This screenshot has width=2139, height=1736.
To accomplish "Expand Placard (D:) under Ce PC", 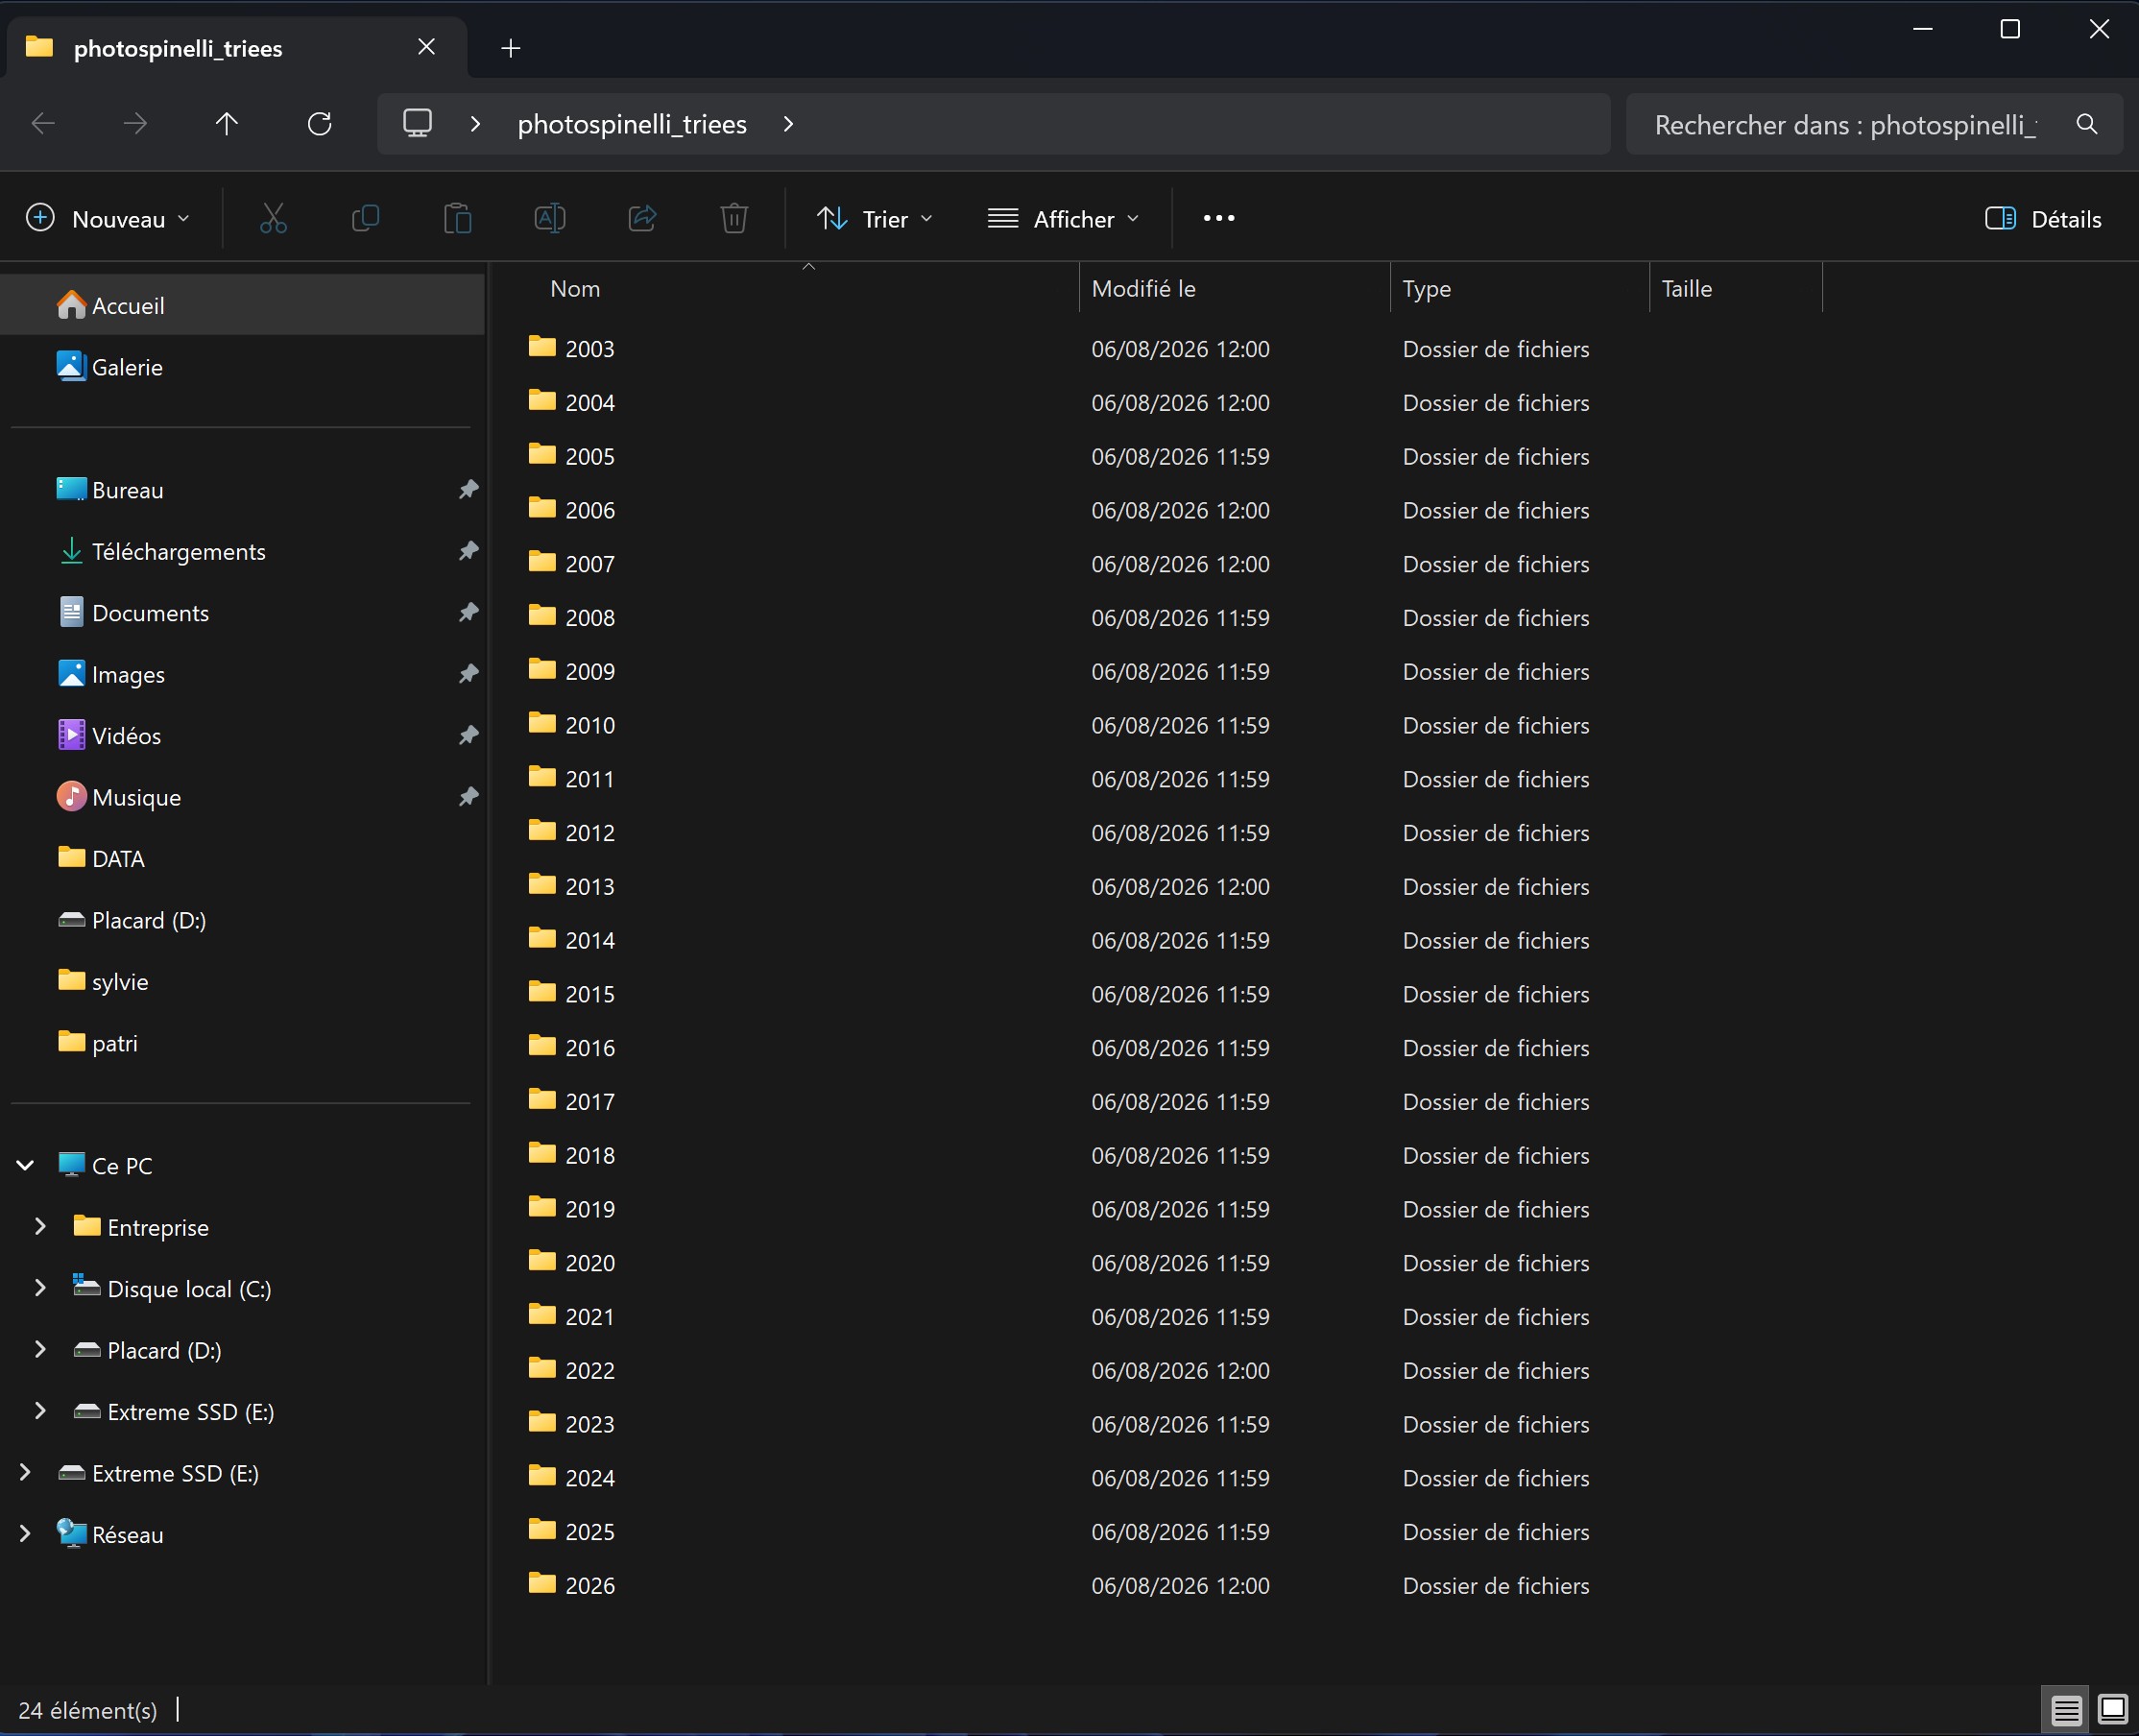I will (x=41, y=1350).
